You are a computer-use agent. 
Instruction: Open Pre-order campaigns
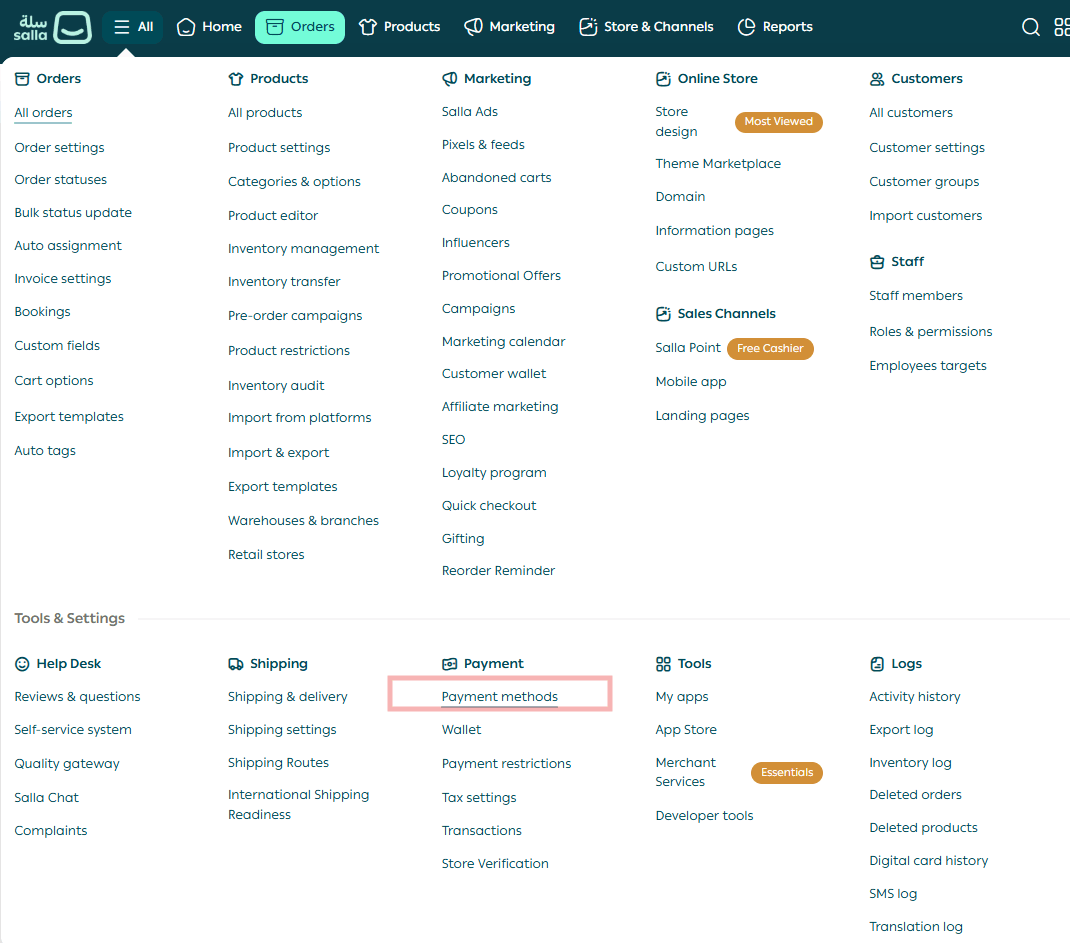click(x=295, y=315)
